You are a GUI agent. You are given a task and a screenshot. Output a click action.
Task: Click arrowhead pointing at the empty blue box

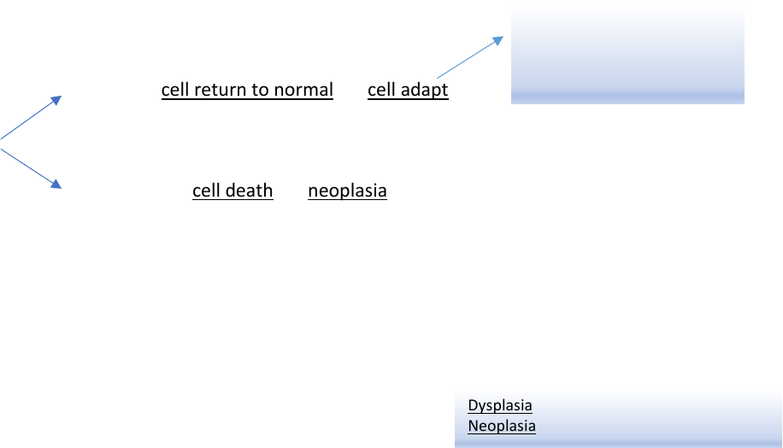498,40
